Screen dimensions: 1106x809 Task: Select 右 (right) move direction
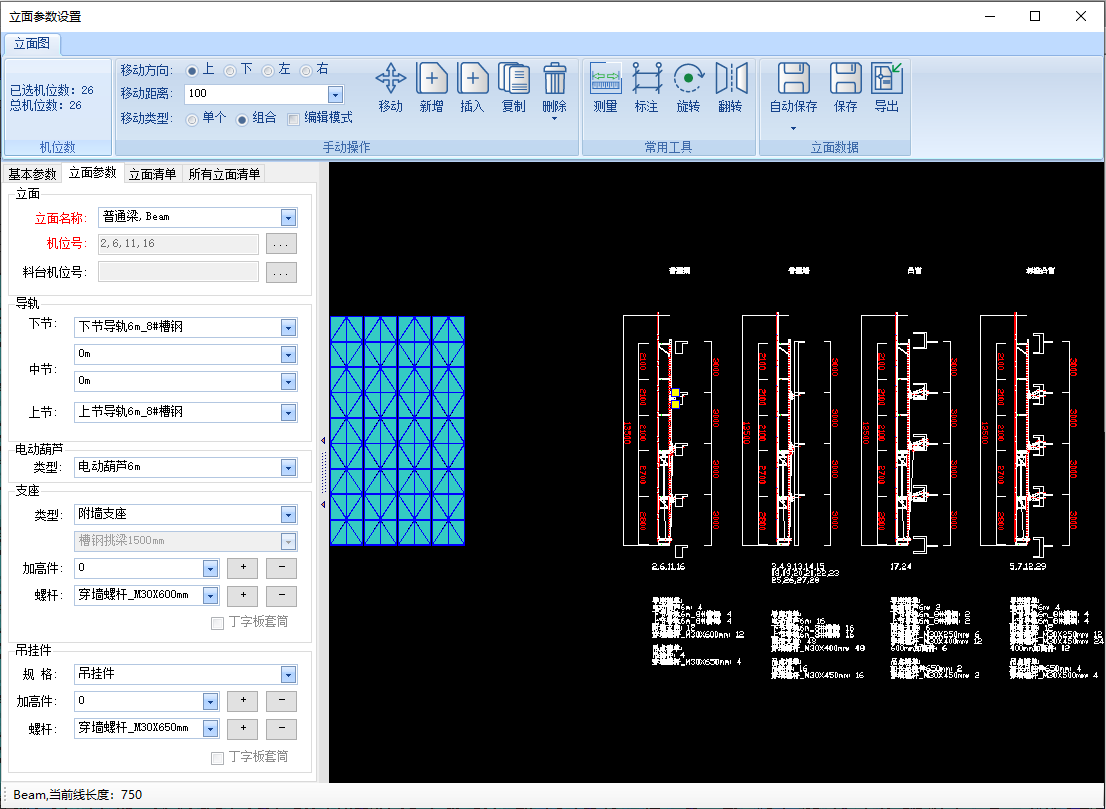point(306,71)
